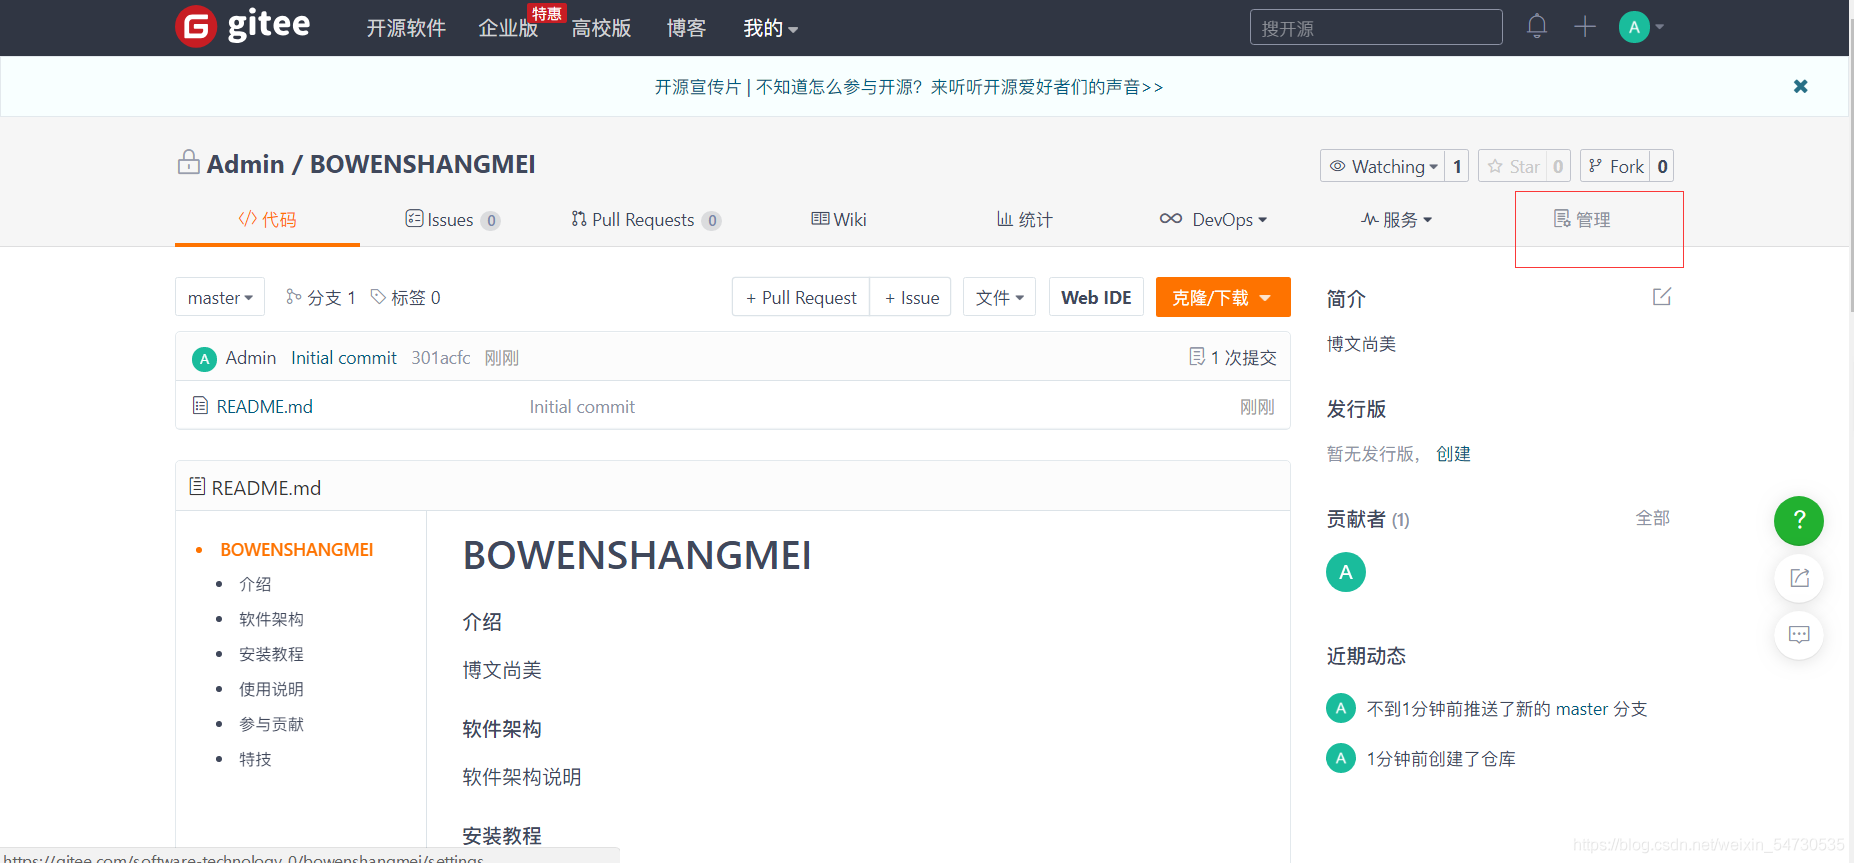Switch to the Pull Requests tab
The height and width of the screenshot is (863, 1854).
point(646,220)
